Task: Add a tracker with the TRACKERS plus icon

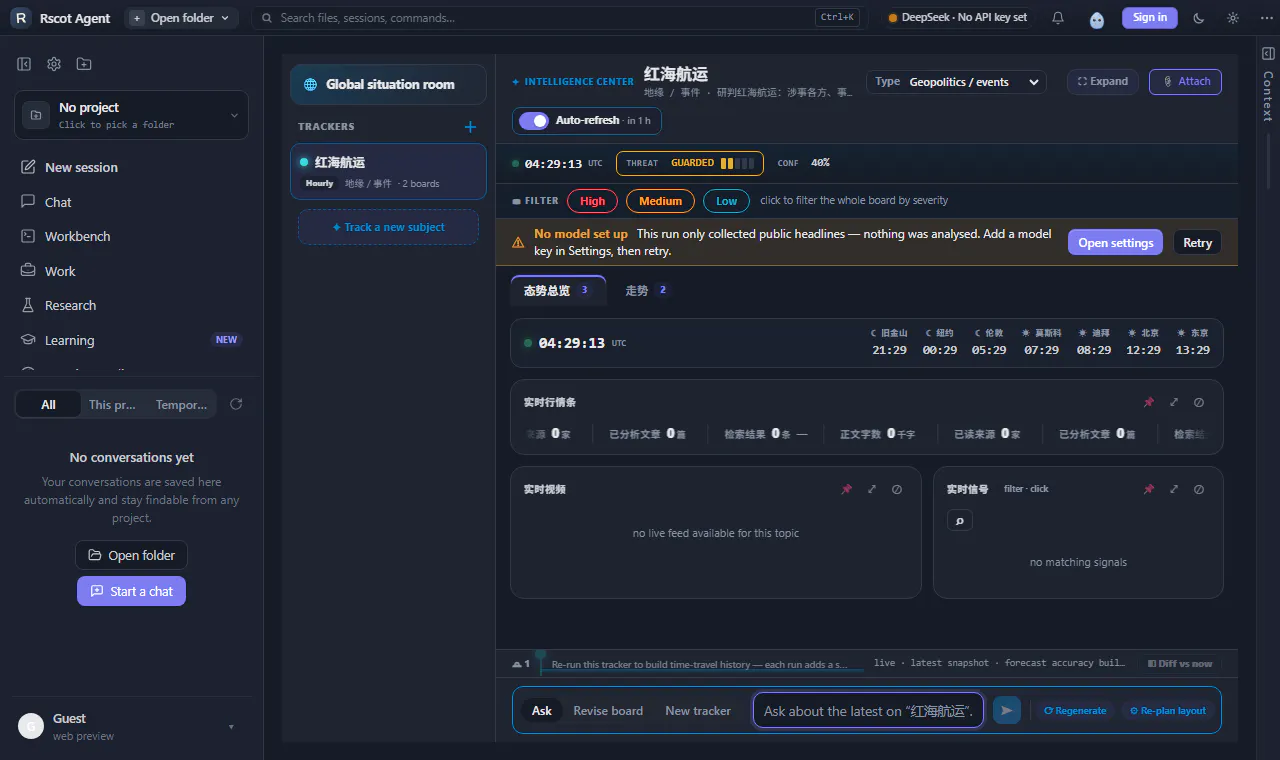Action: (x=471, y=127)
